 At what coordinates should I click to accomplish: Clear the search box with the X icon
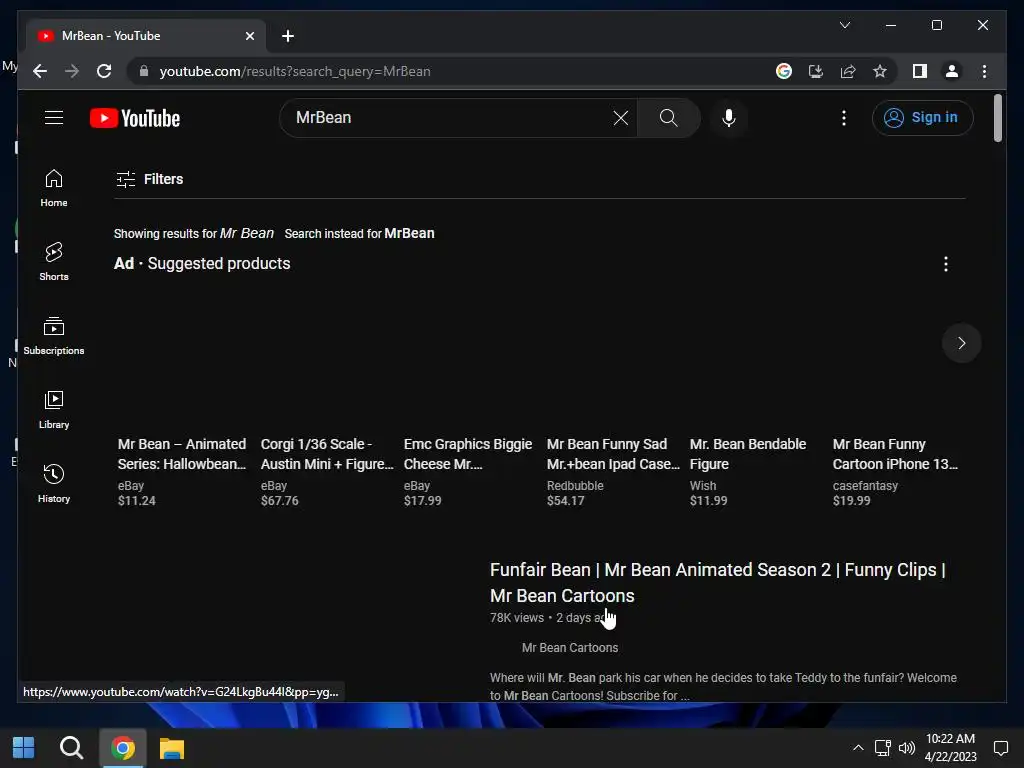point(620,118)
